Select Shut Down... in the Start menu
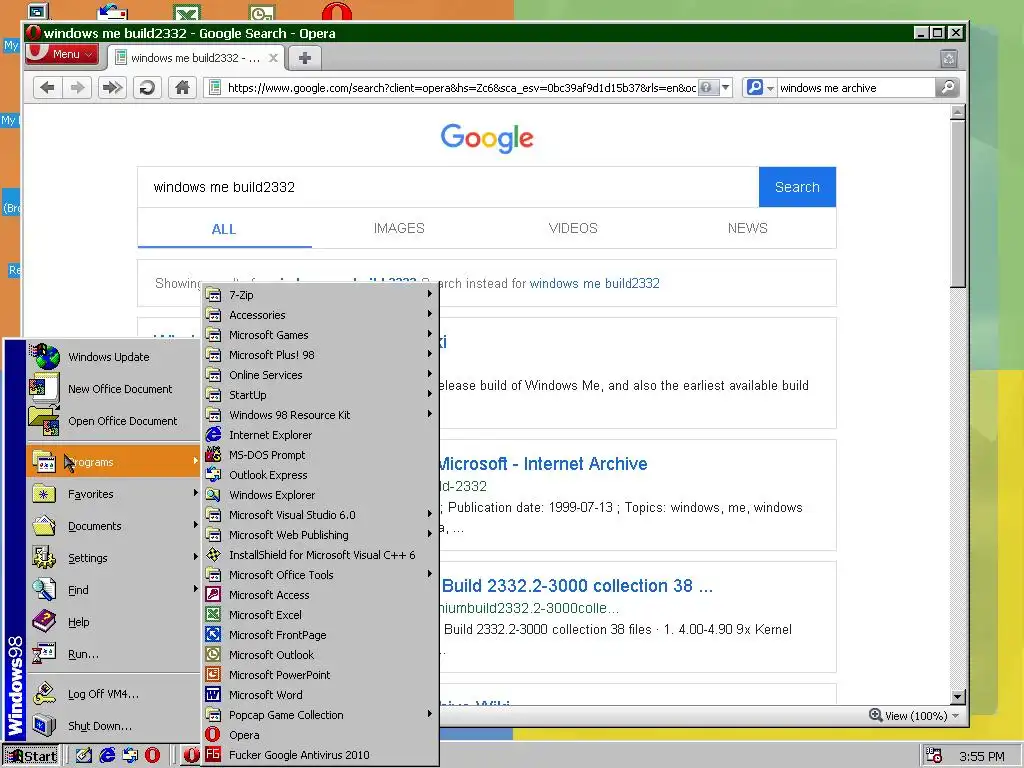 [114, 726]
